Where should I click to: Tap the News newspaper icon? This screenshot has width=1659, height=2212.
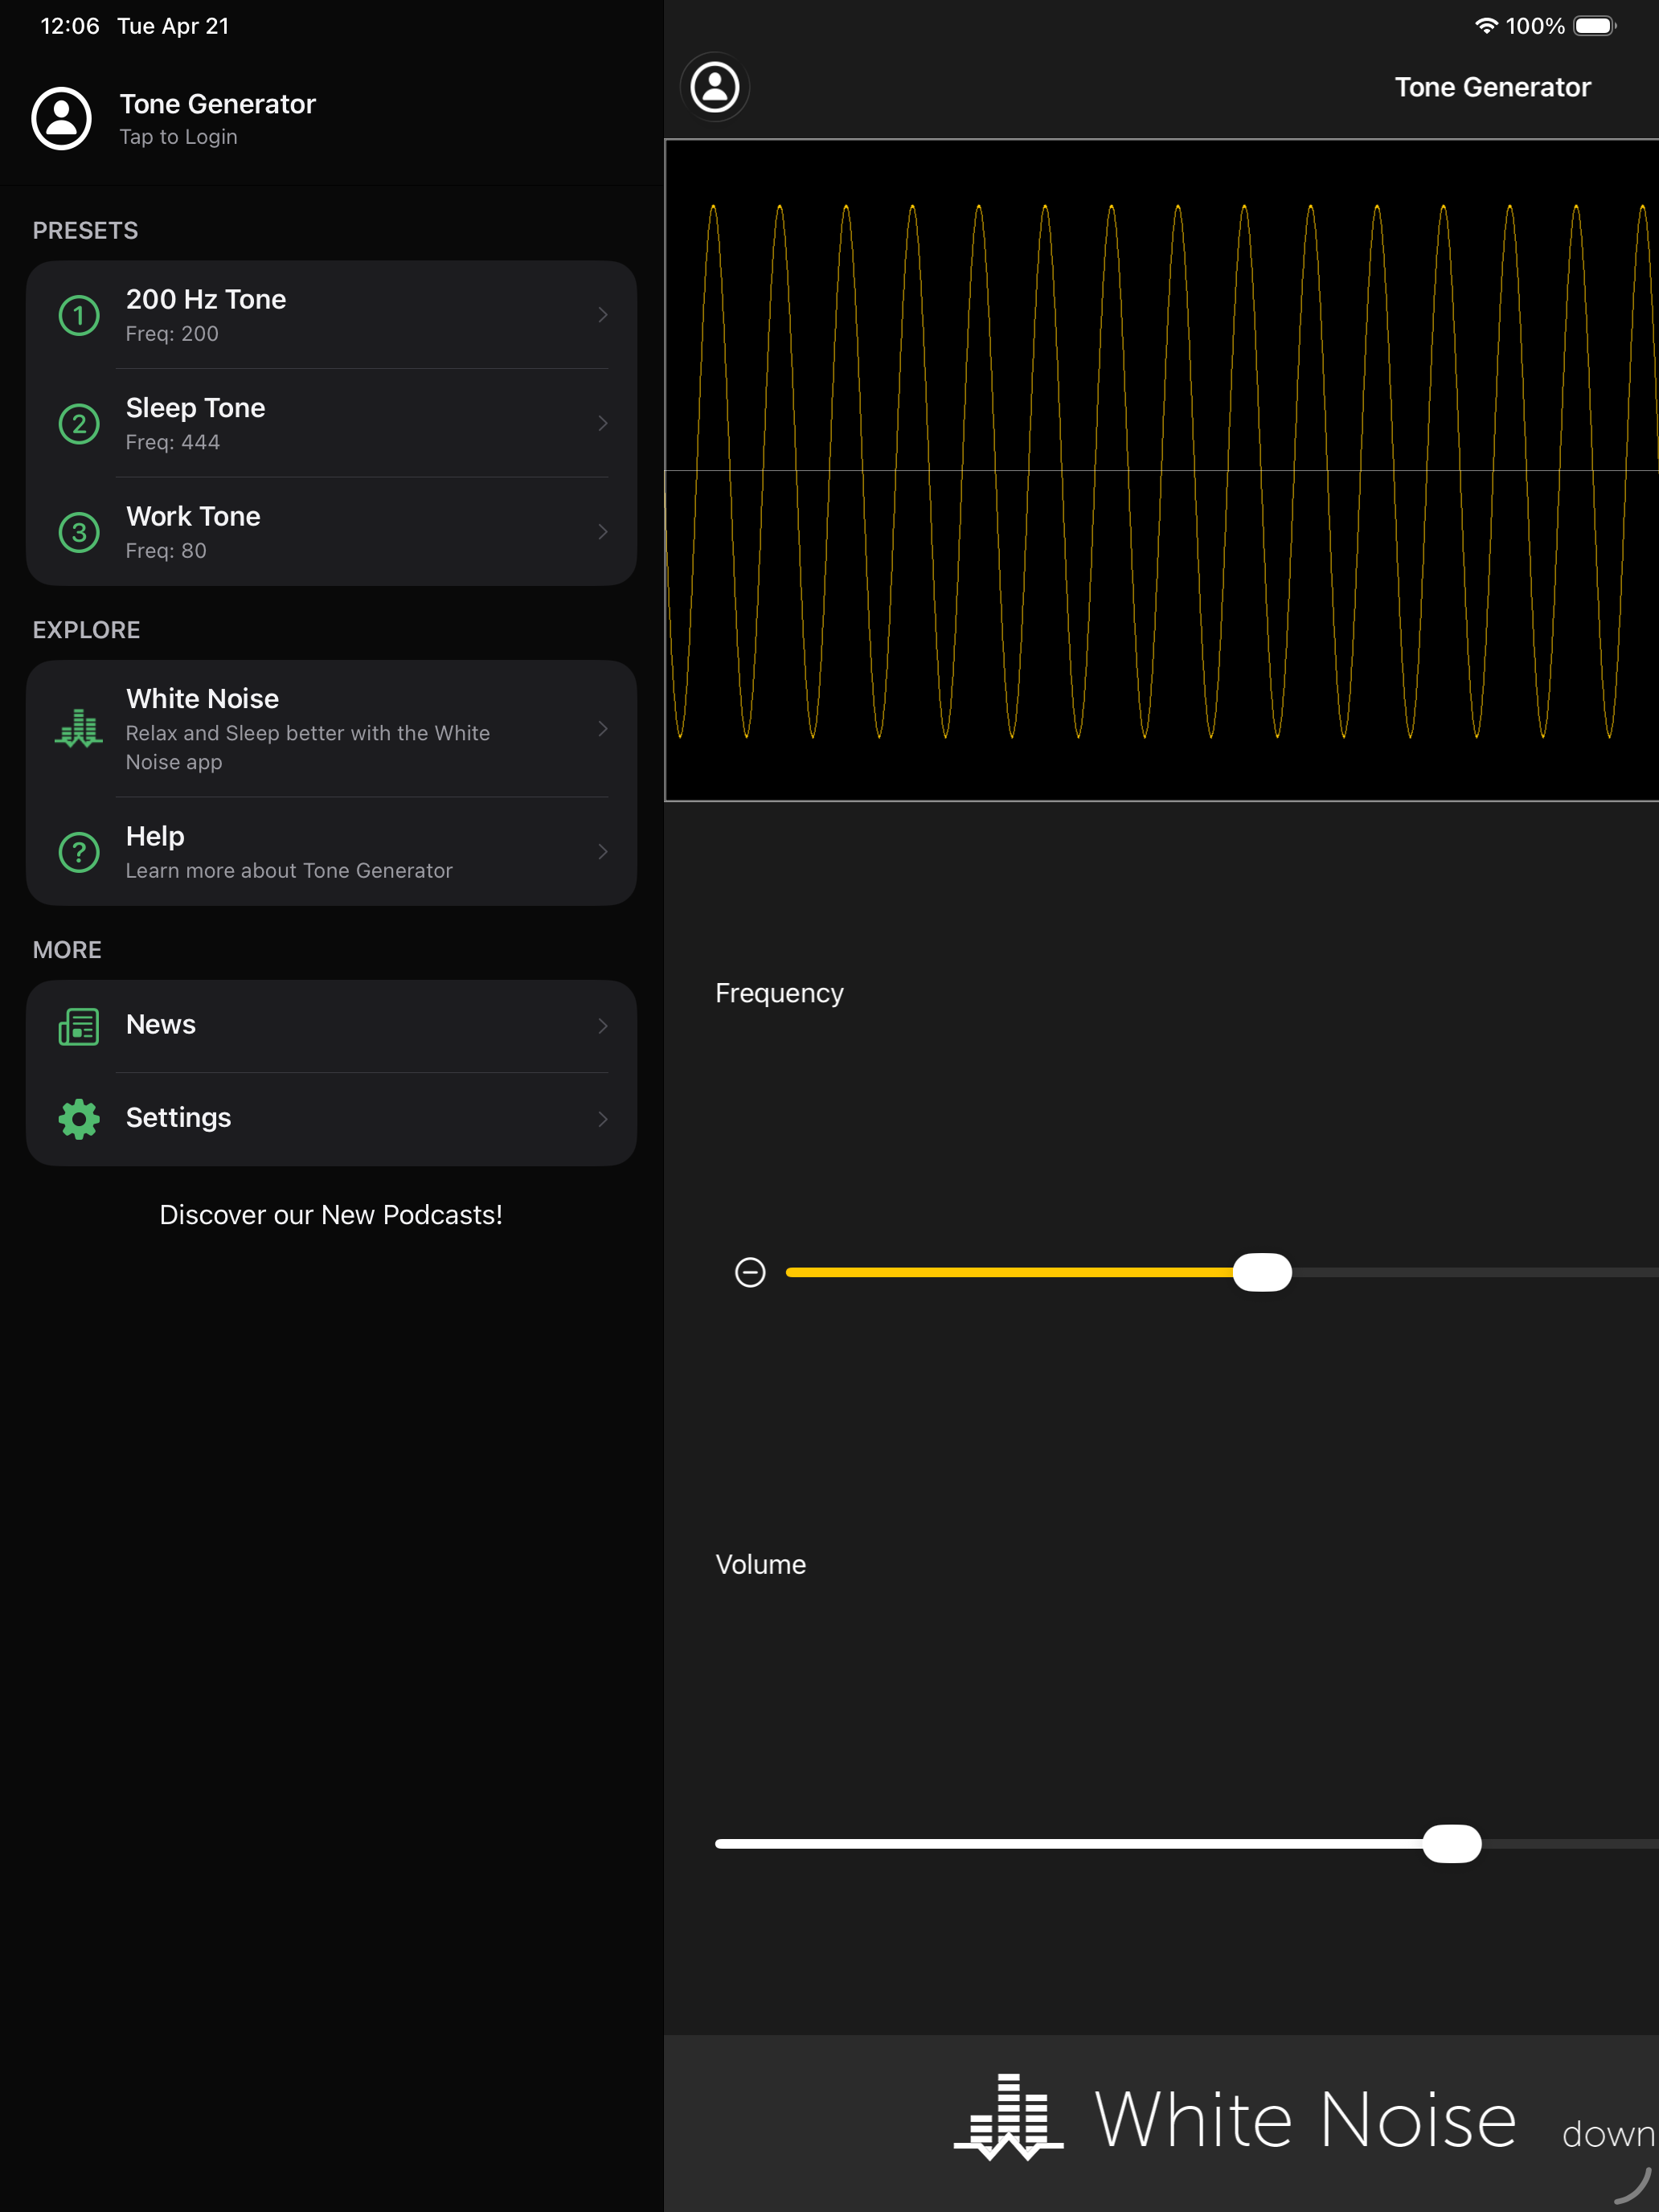(79, 1026)
